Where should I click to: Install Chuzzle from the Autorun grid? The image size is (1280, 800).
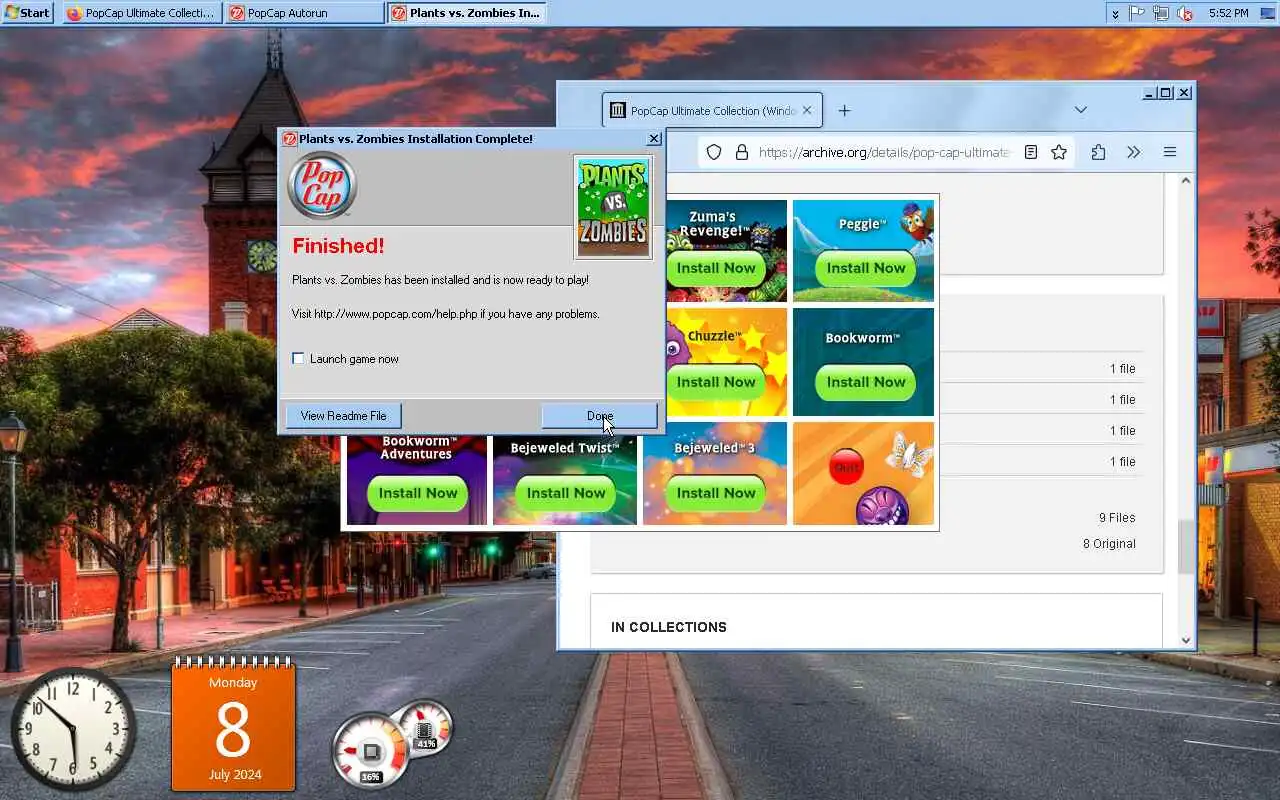716,382
